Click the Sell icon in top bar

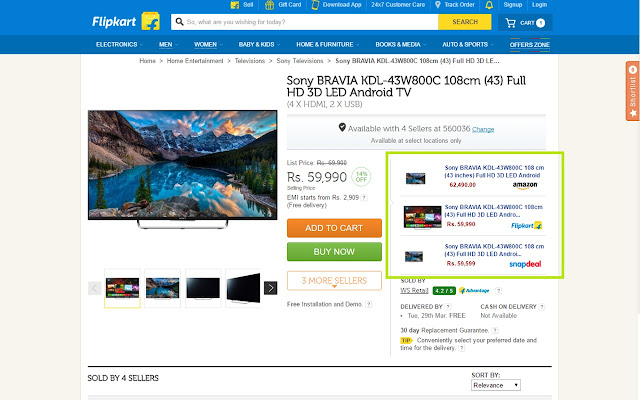click(x=235, y=5)
